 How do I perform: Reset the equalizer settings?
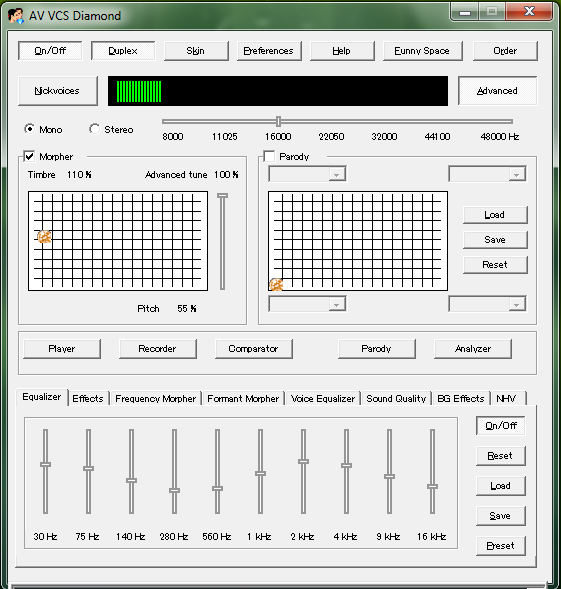(501, 456)
